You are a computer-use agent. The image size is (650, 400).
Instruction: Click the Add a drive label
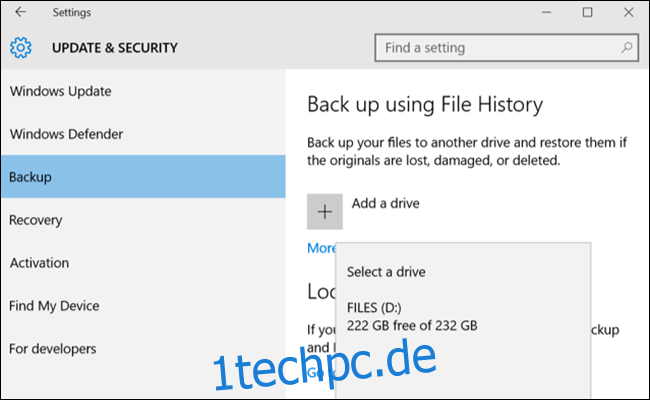[386, 204]
